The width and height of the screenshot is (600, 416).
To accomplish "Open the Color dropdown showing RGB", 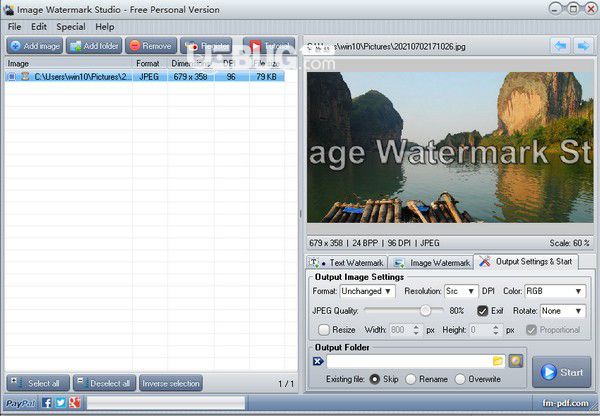I will coord(555,291).
